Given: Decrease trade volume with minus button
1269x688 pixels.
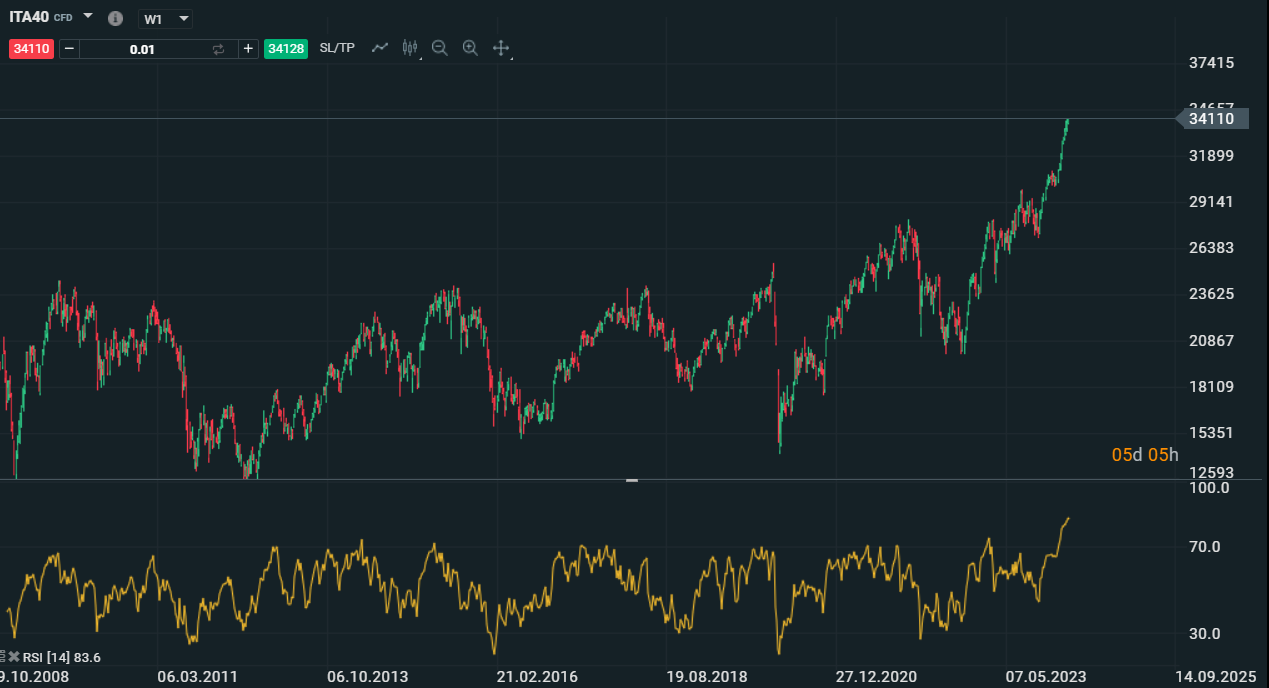Looking at the screenshot, I should click(69, 49).
